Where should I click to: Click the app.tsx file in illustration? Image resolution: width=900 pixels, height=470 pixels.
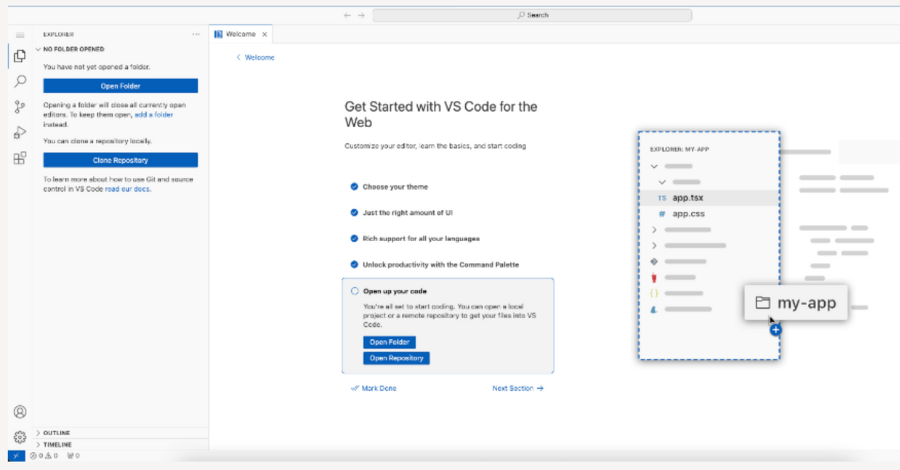688,197
